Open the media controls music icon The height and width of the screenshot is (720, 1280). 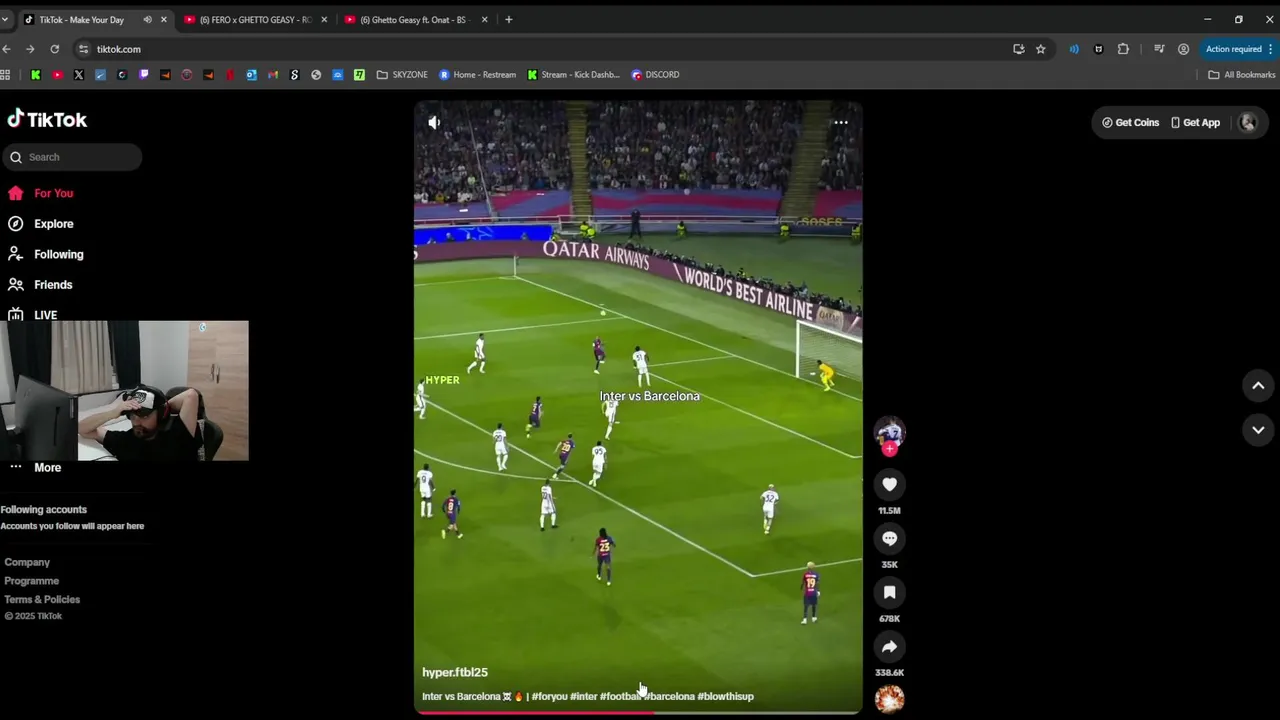[1159, 49]
